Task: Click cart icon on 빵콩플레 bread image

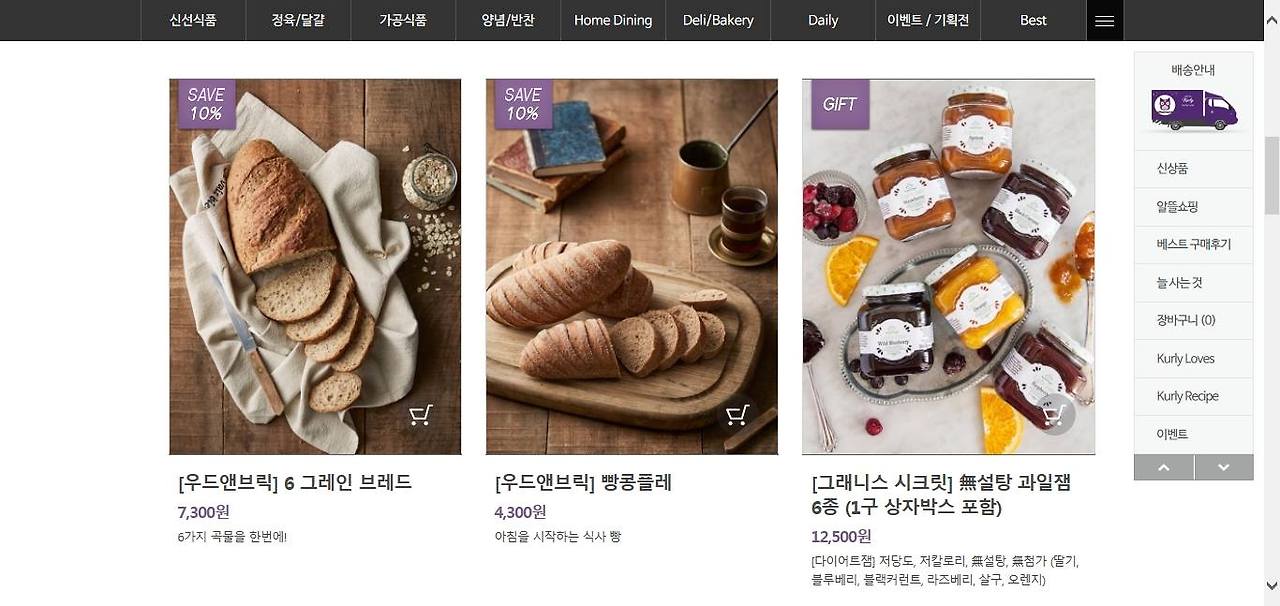Action: click(738, 414)
